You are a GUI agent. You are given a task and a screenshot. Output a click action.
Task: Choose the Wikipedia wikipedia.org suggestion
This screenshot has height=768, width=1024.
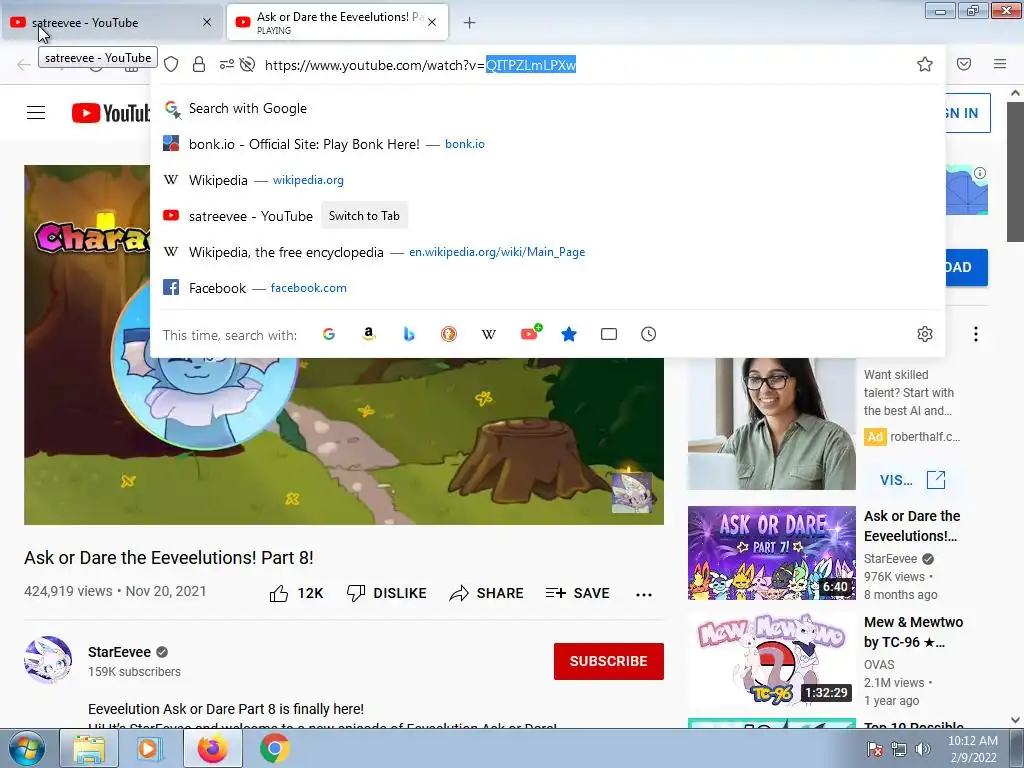547,180
